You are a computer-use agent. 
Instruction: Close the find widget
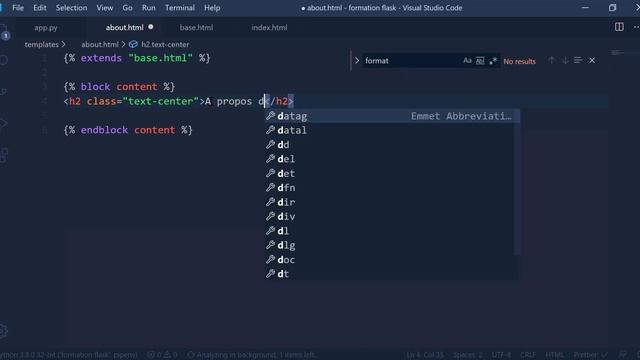pyautogui.click(x=592, y=60)
